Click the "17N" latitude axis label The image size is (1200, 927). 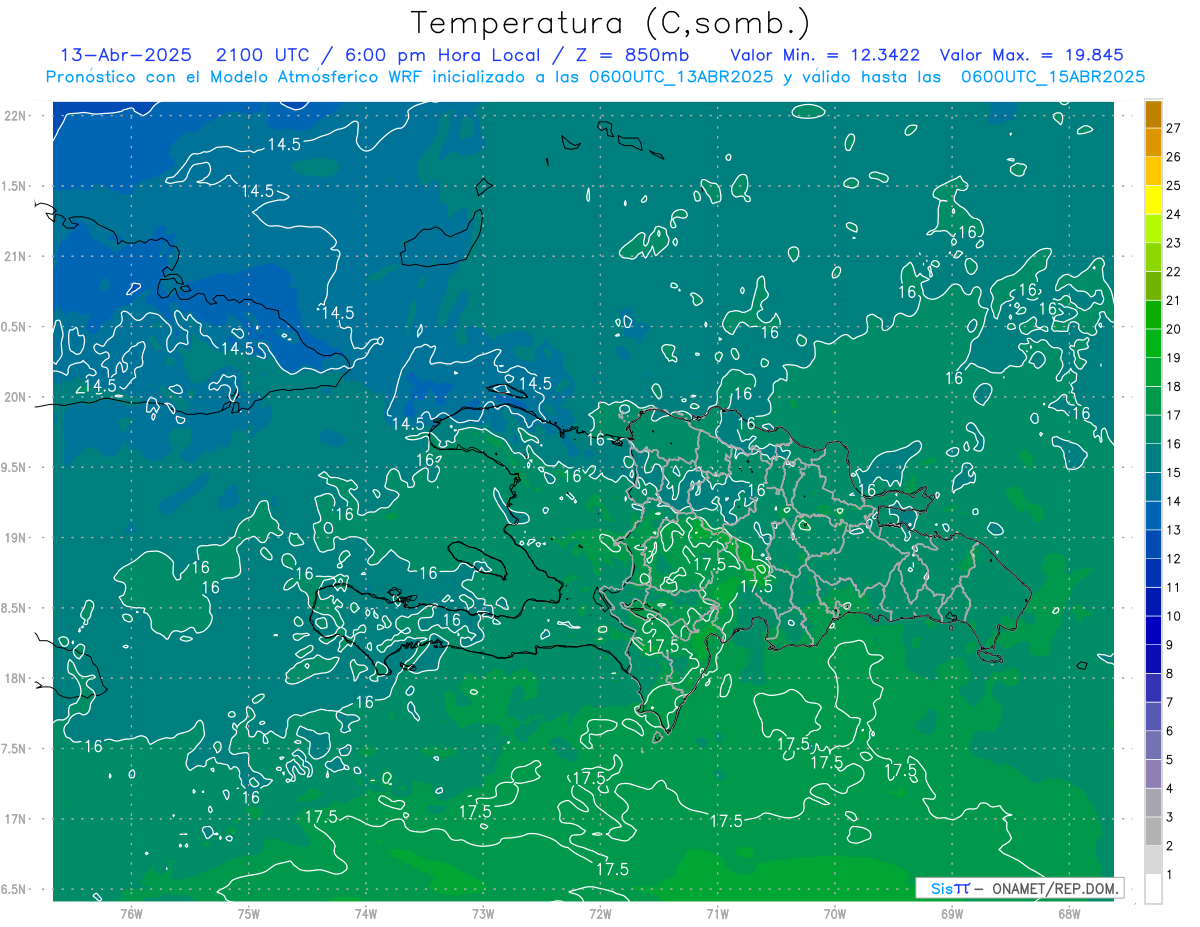tap(16, 819)
